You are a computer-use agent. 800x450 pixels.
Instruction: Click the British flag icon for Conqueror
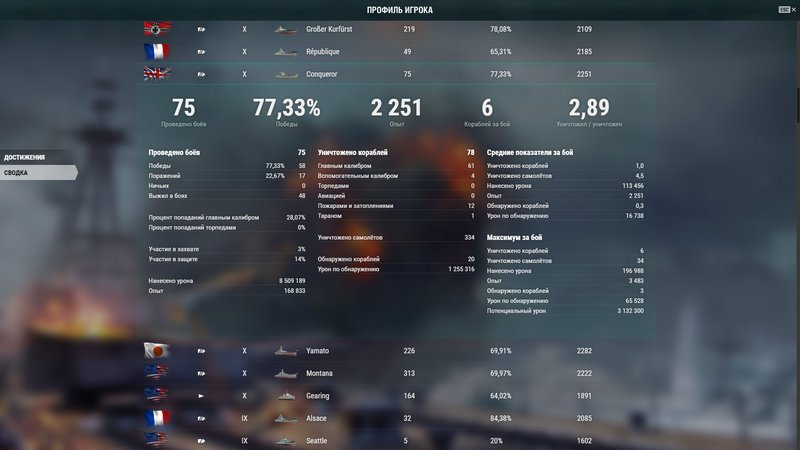coord(157,73)
